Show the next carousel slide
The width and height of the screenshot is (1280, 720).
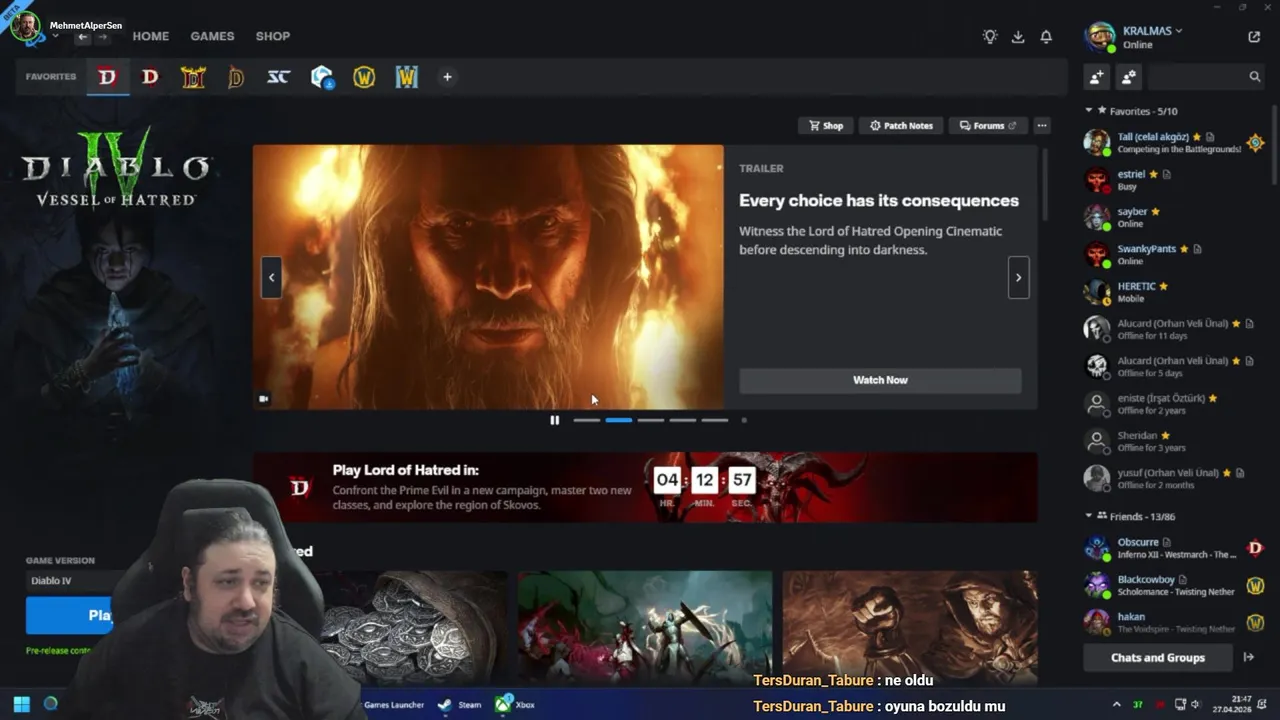1018,277
